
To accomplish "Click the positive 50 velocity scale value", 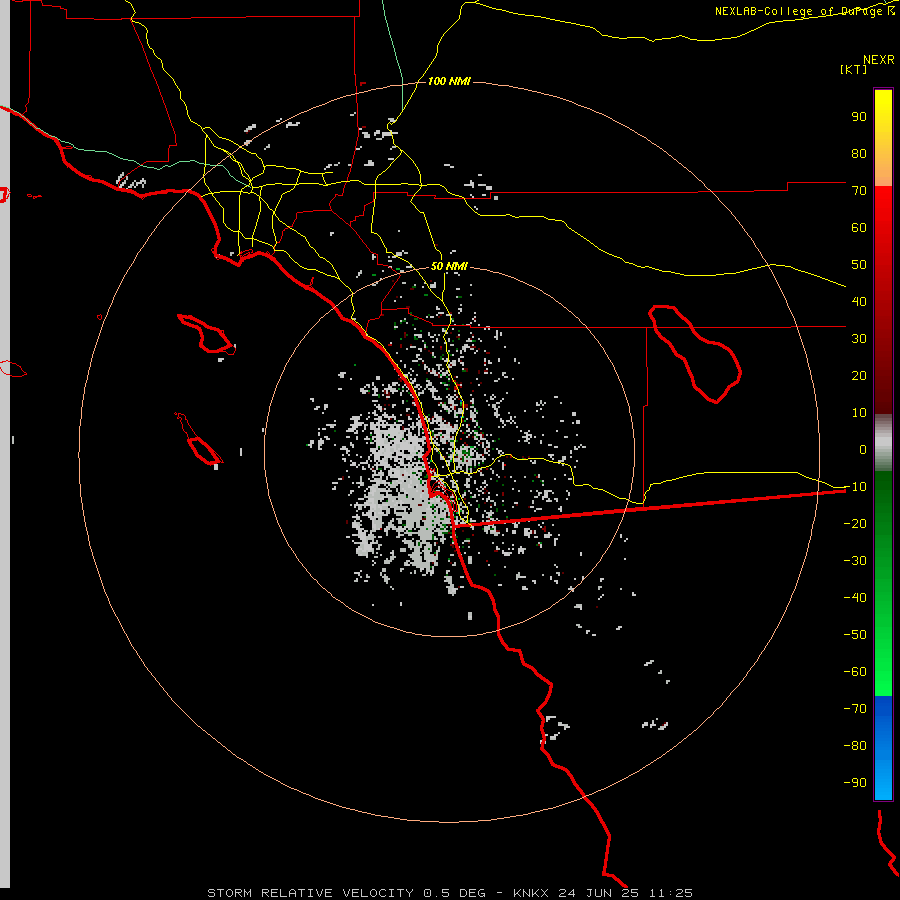I will click(859, 265).
